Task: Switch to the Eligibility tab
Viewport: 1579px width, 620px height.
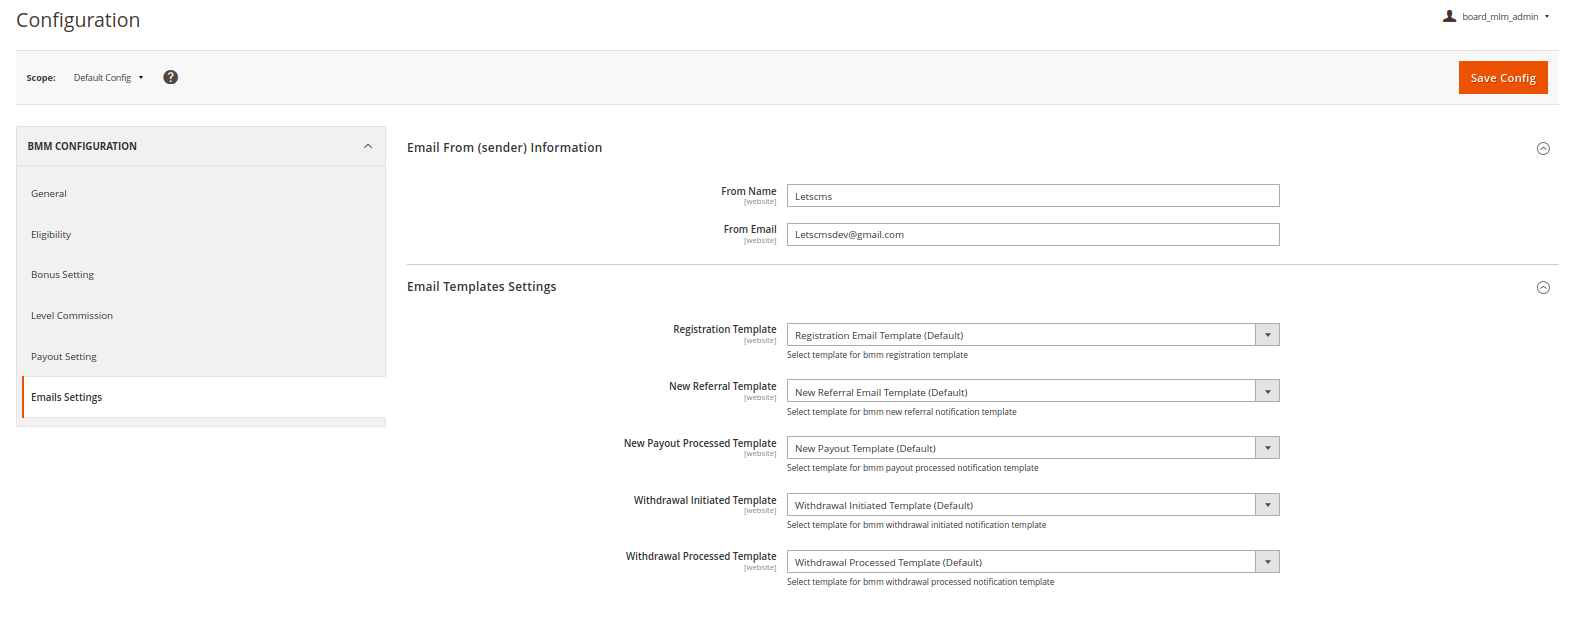Action: click(51, 235)
